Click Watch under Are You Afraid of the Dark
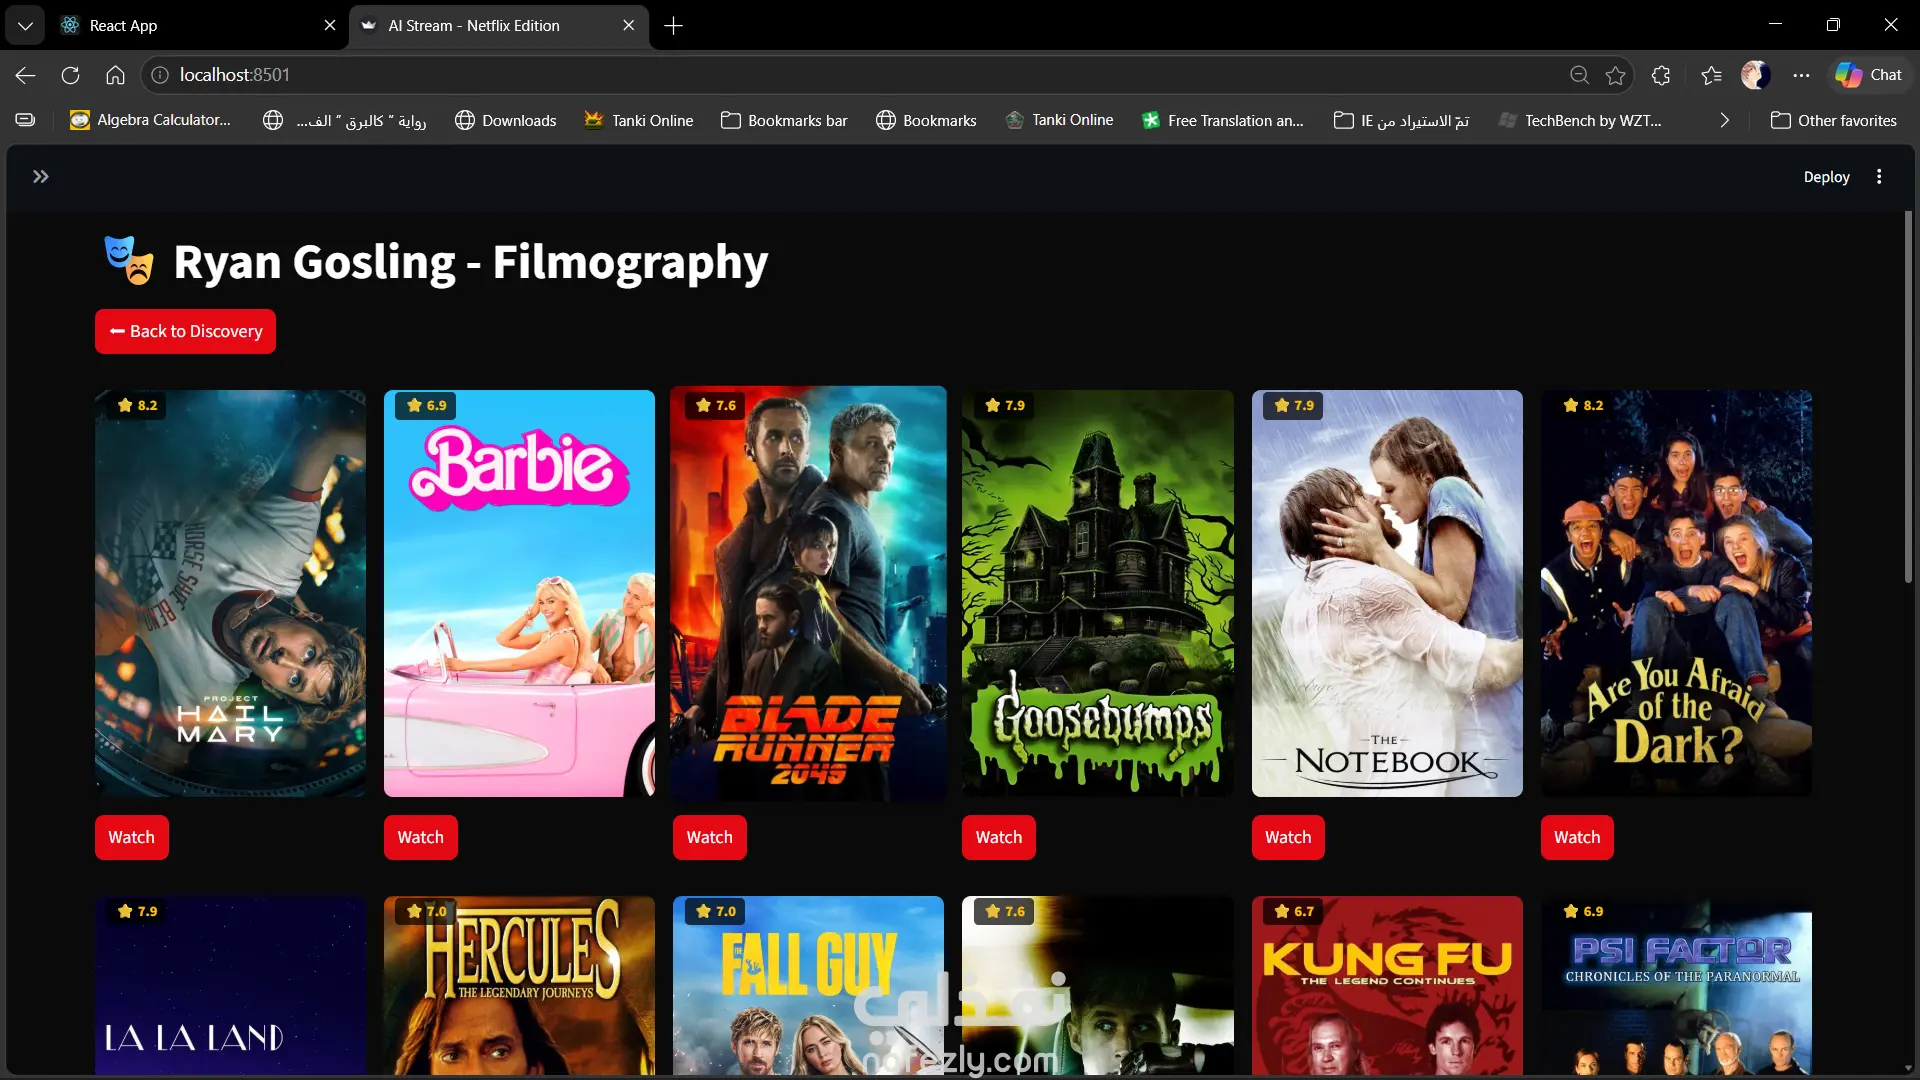Screen dimensions: 1920x1080 [x=1577, y=837]
